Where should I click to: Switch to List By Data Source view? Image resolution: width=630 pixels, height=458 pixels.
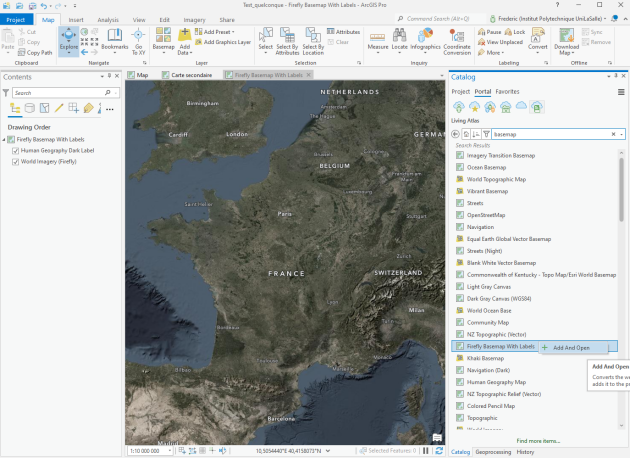[30, 108]
